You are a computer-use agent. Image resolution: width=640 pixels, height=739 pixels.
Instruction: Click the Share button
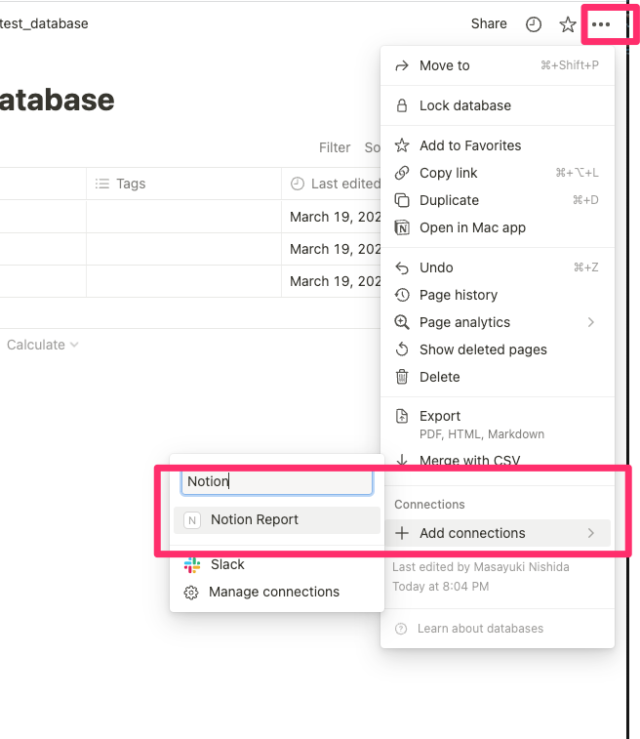pos(489,24)
